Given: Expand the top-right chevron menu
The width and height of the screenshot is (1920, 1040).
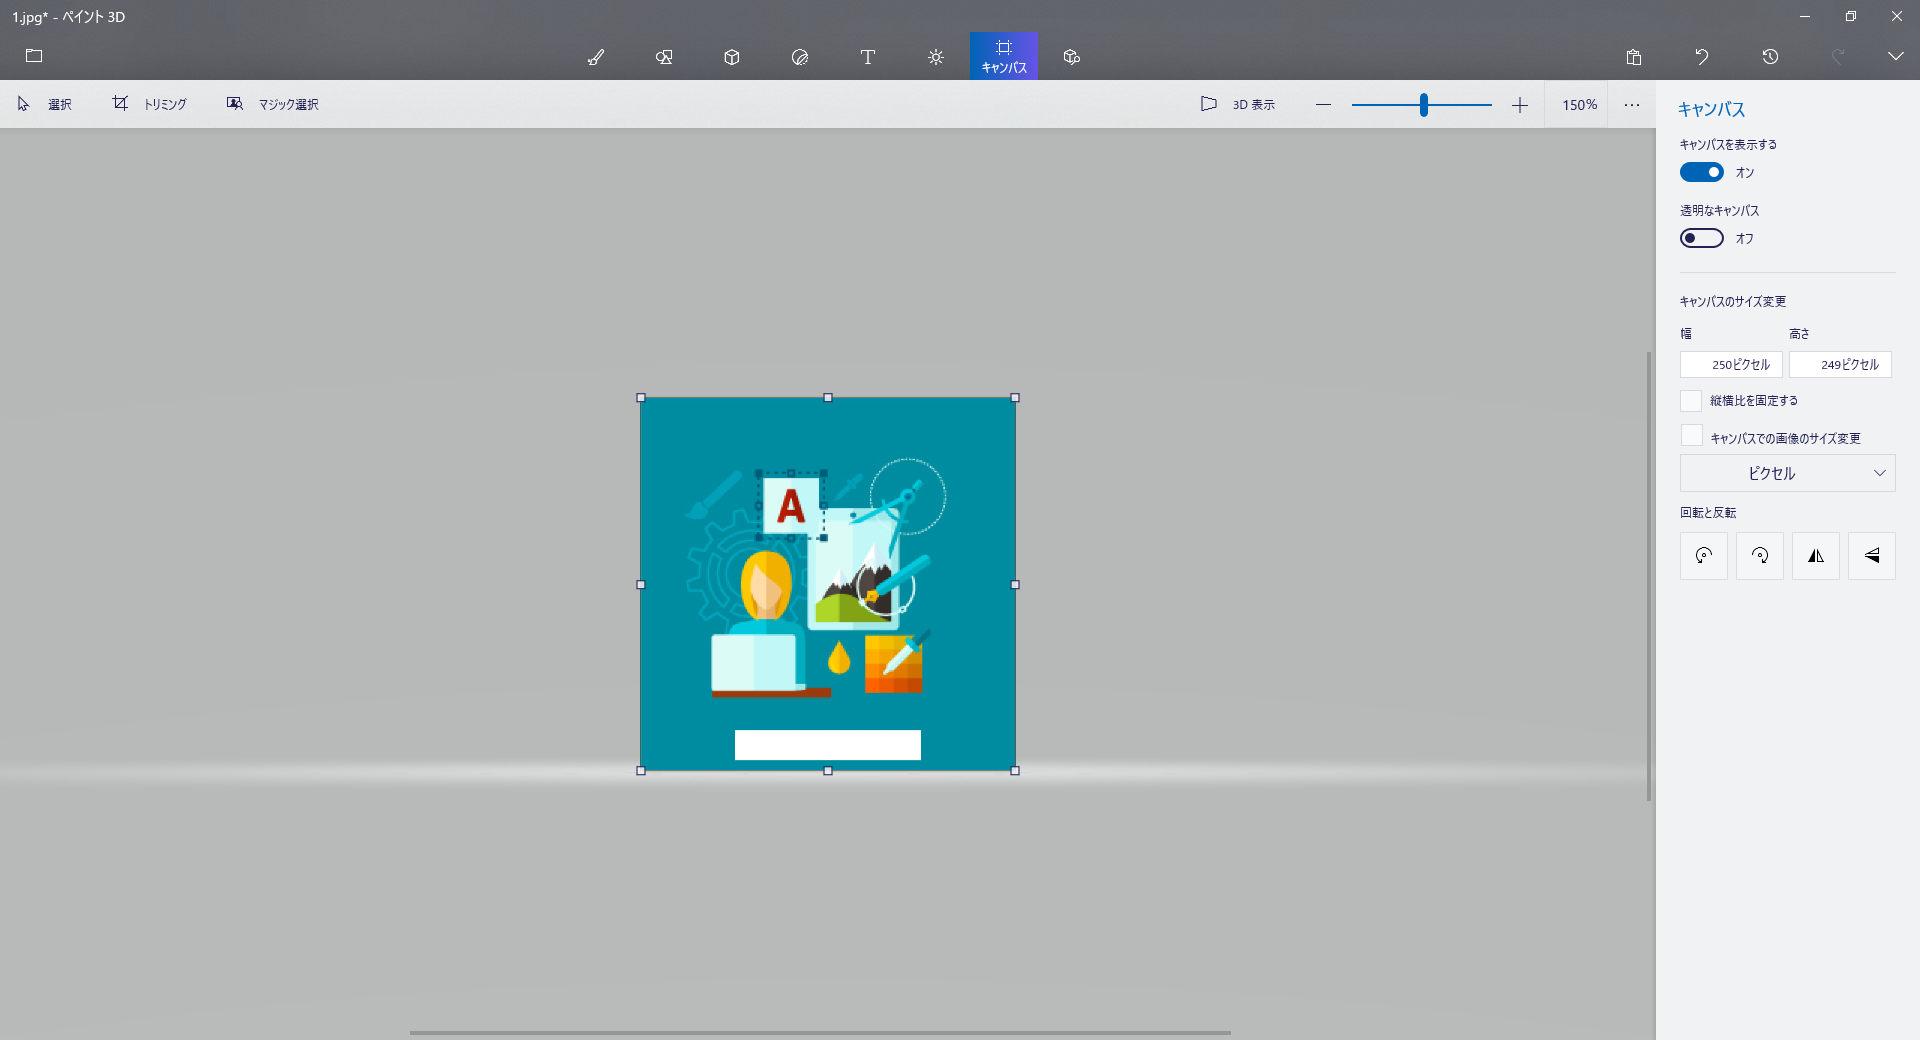Looking at the screenshot, I should tap(1895, 57).
